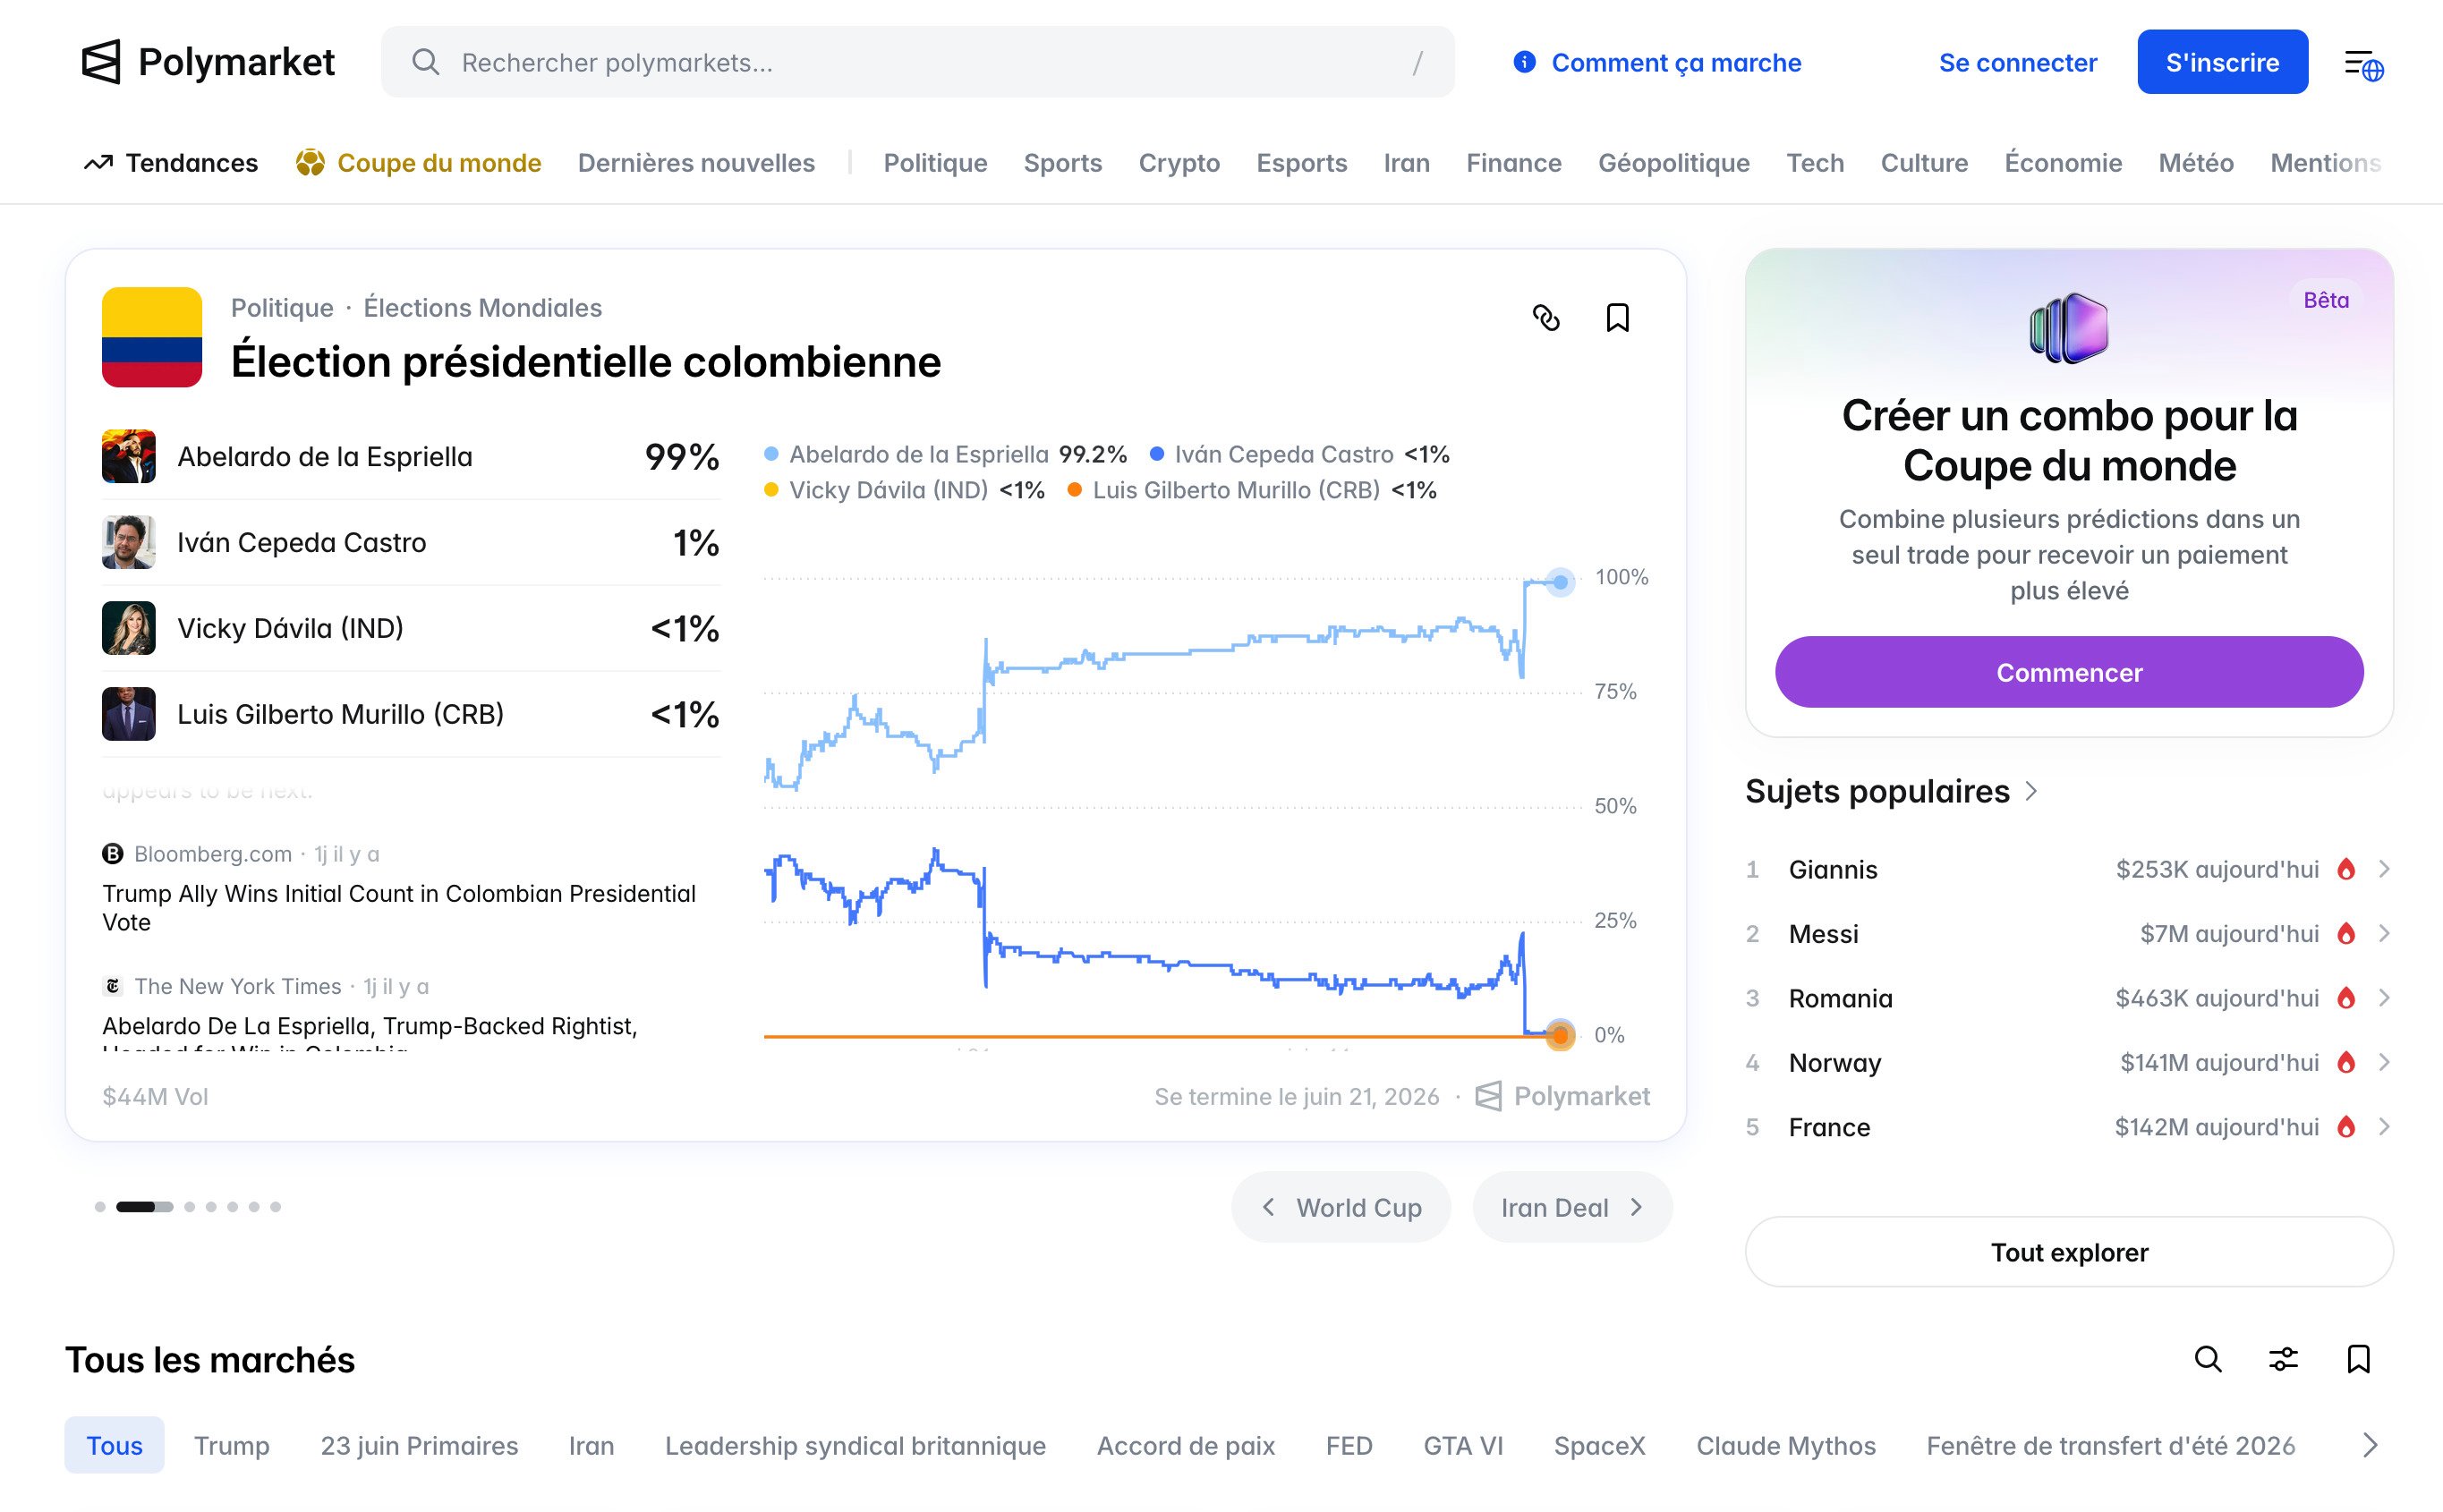Screen dimensions: 2443x1512
Task: Click Comment ça marche link
Action: pos(1676,62)
